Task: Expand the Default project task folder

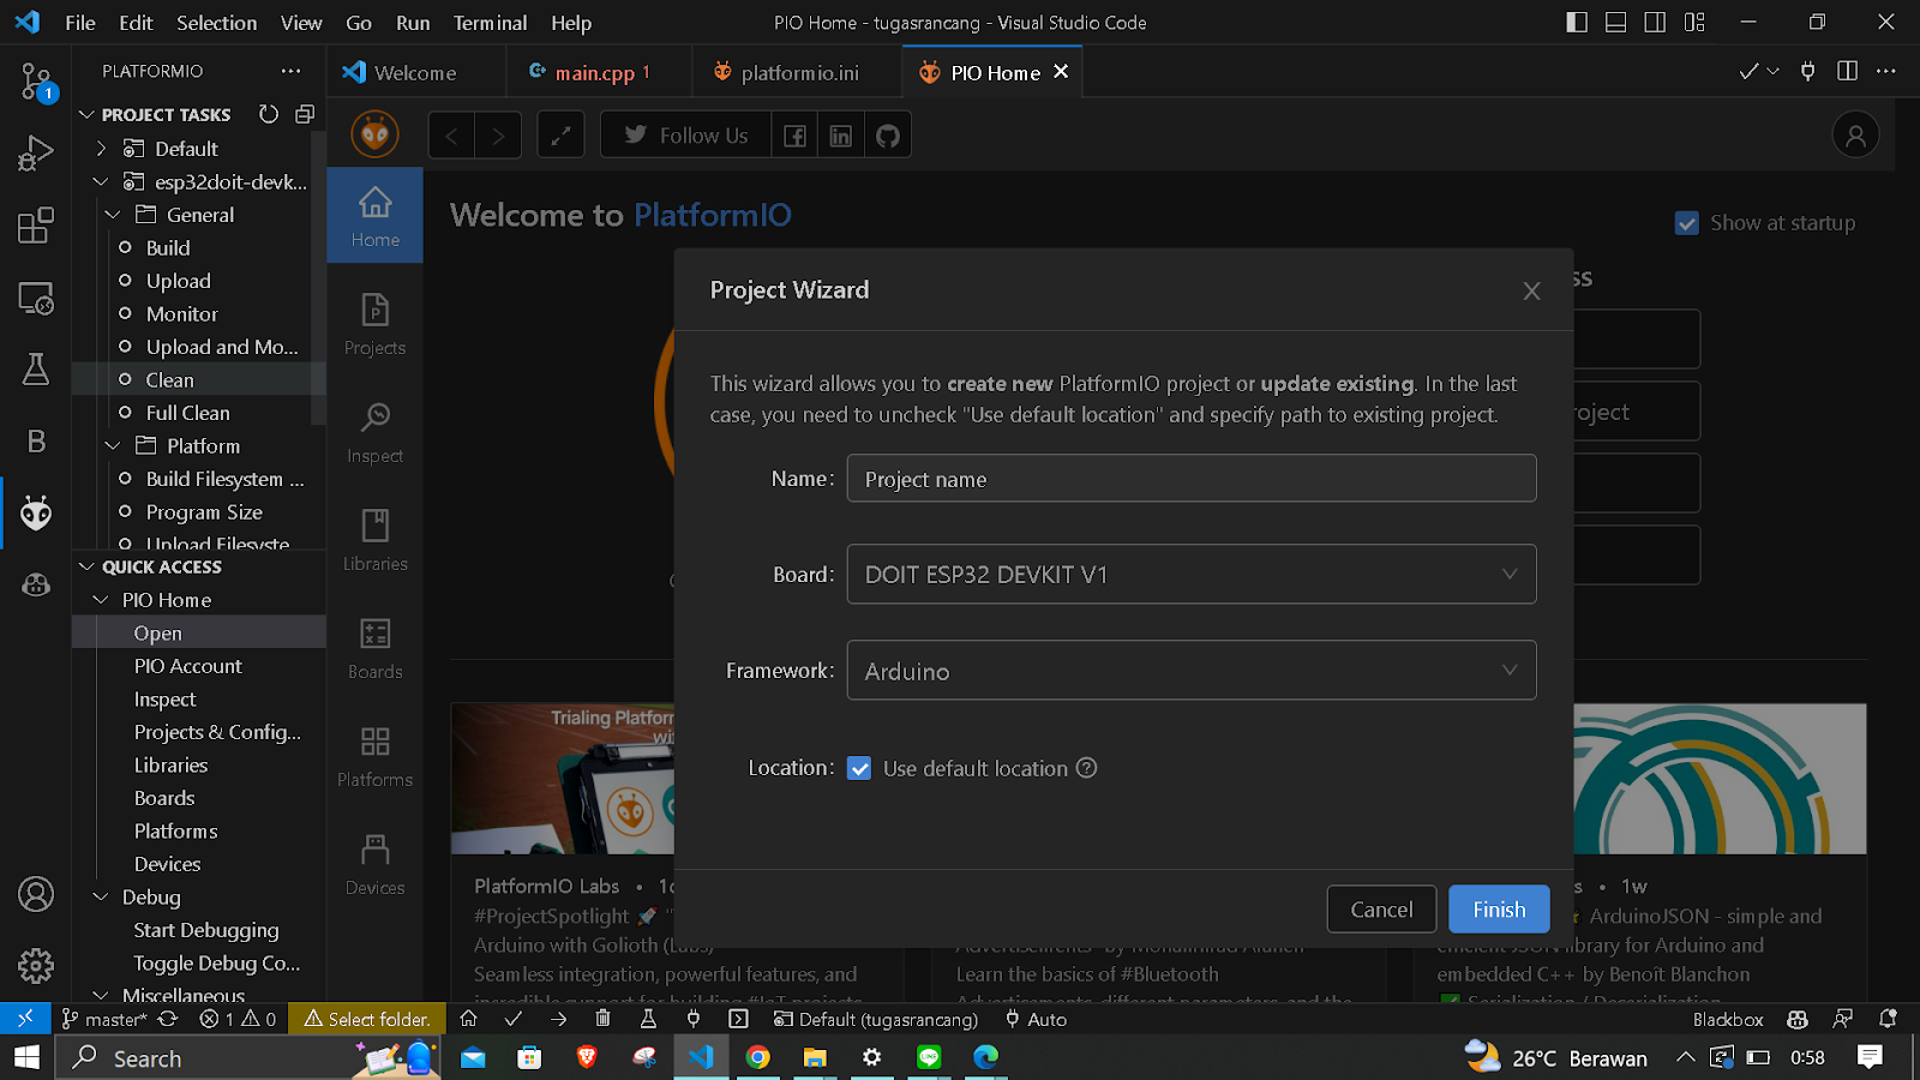Action: pyautogui.click(x=101, y=148)
